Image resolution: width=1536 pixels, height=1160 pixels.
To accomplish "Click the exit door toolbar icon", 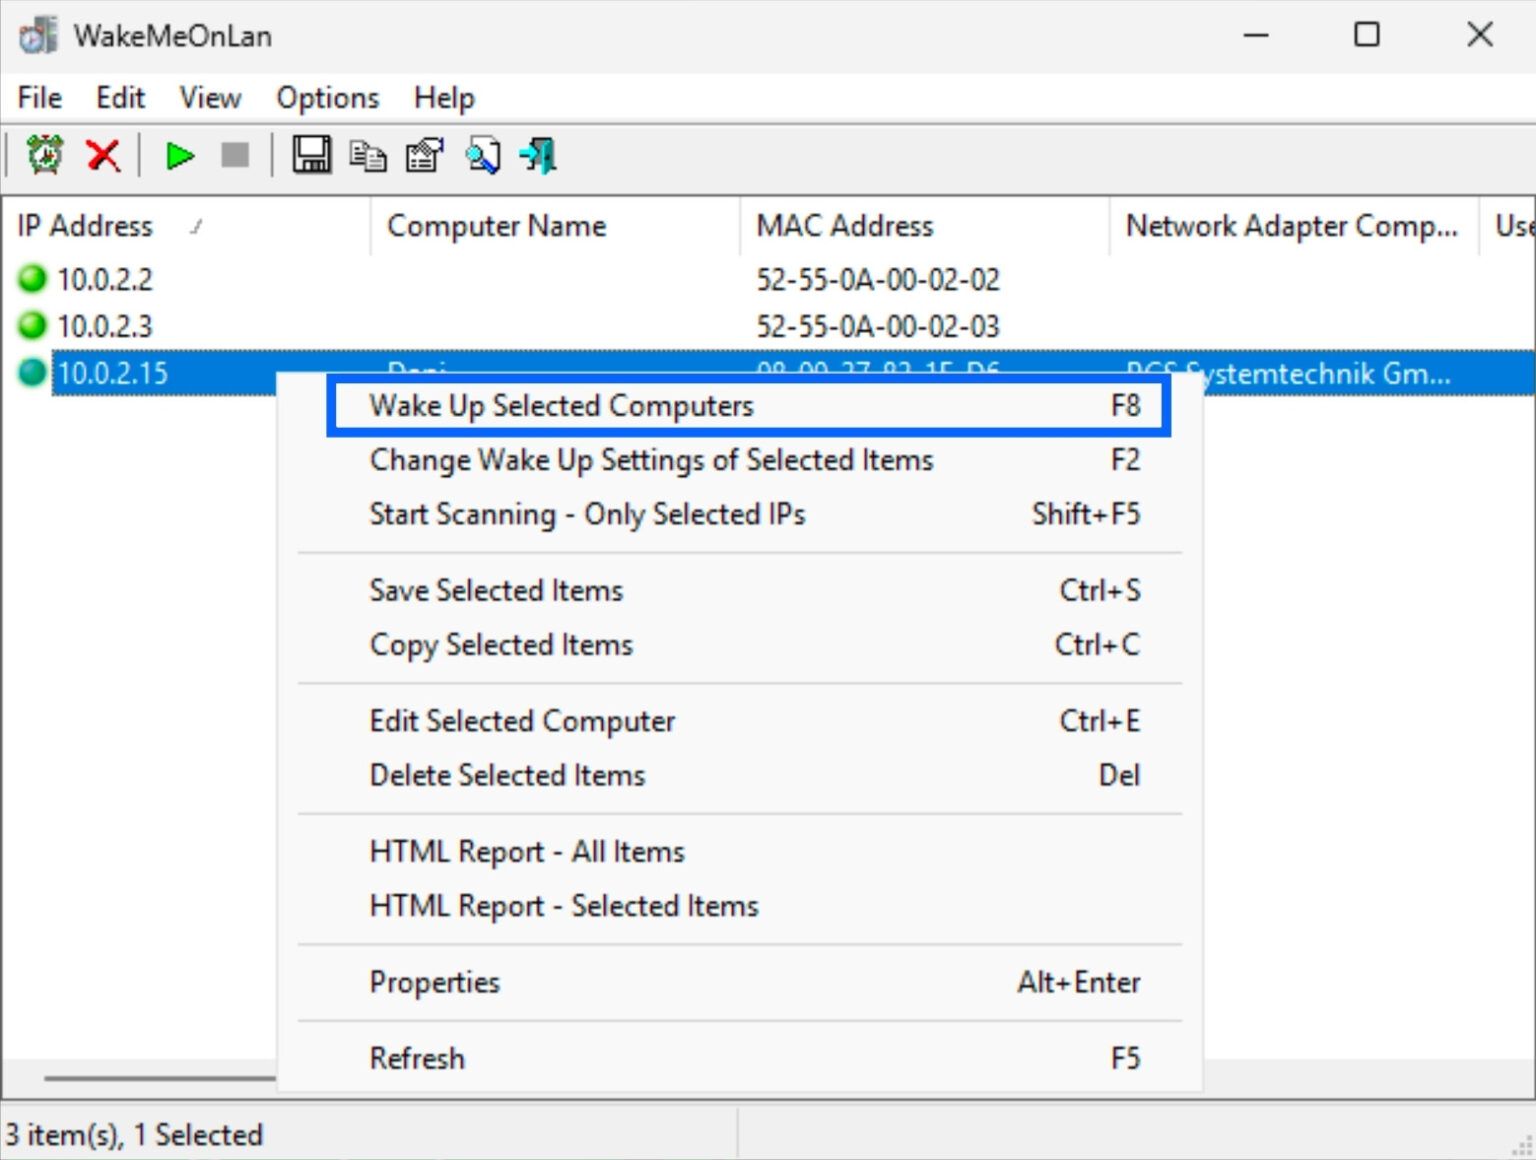I will (538, 156).
